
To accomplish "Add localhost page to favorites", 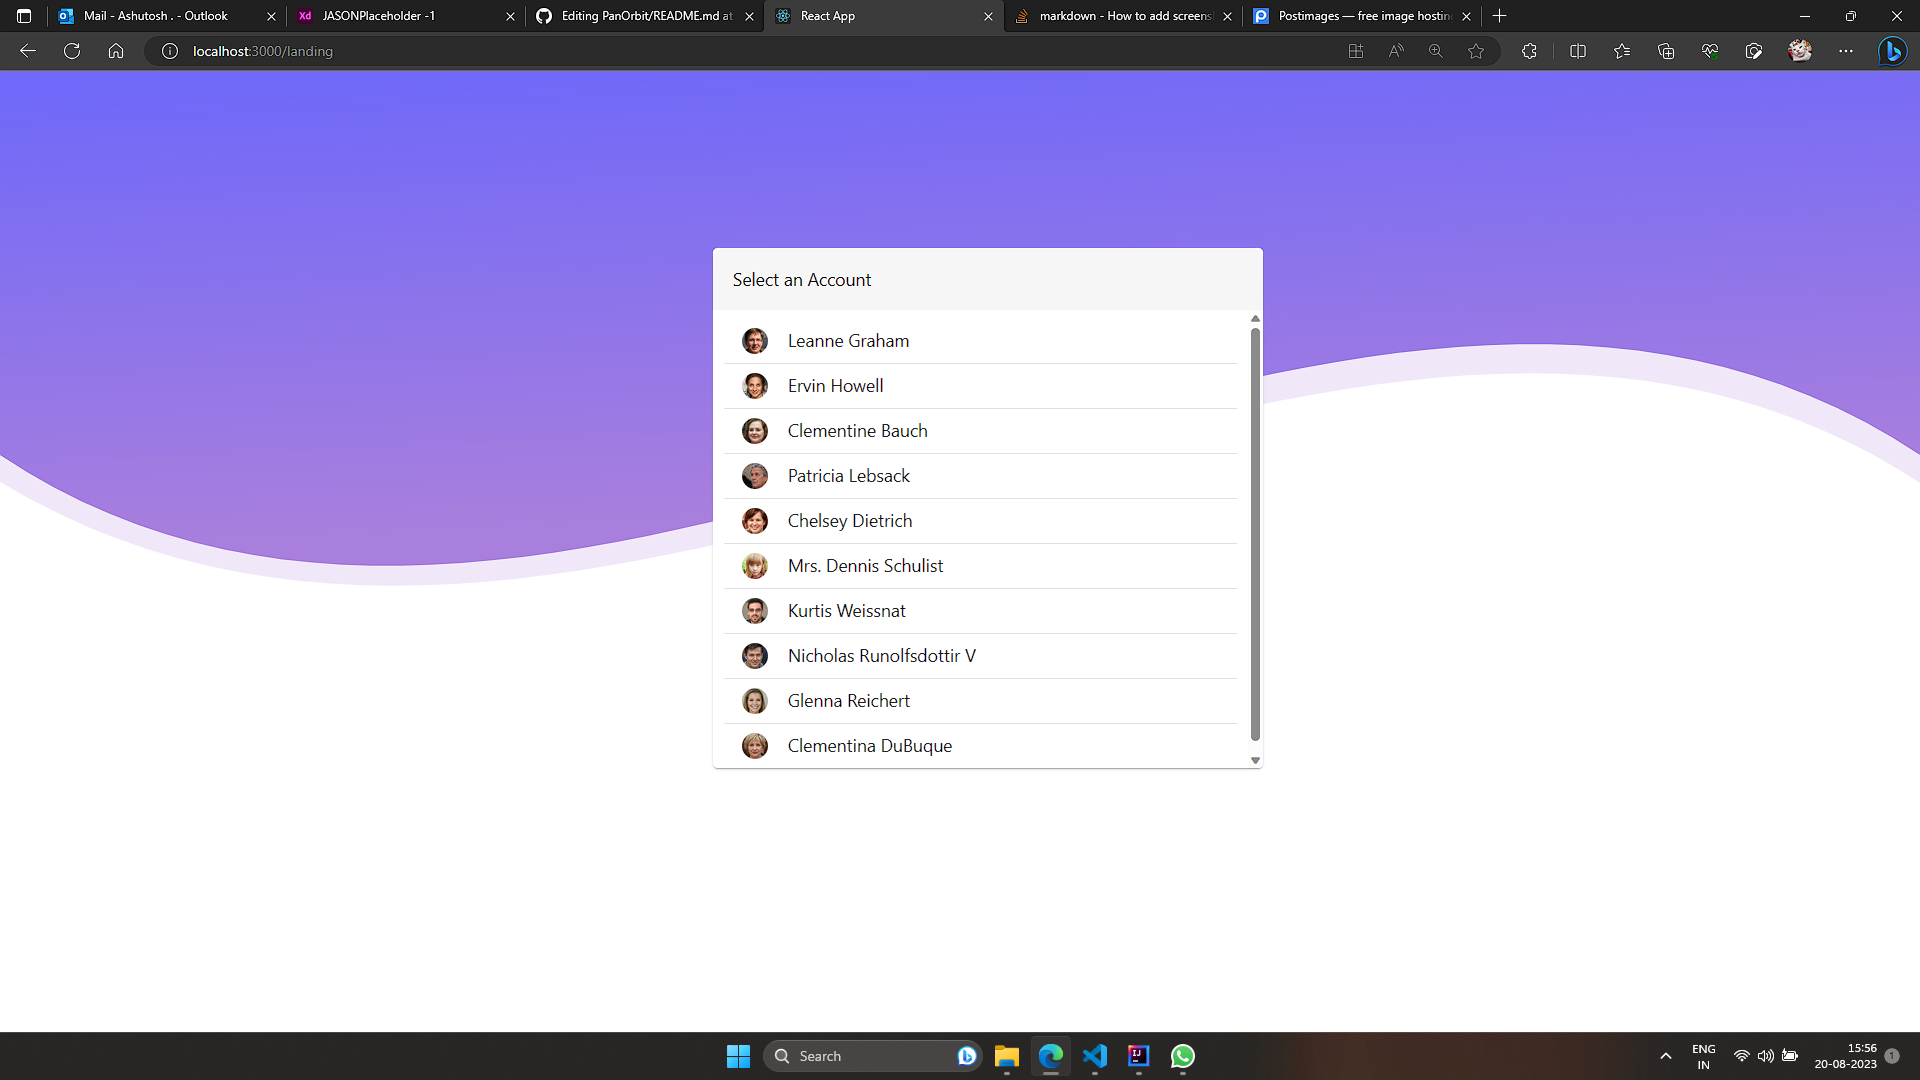I will click(x=1476, y=51).
